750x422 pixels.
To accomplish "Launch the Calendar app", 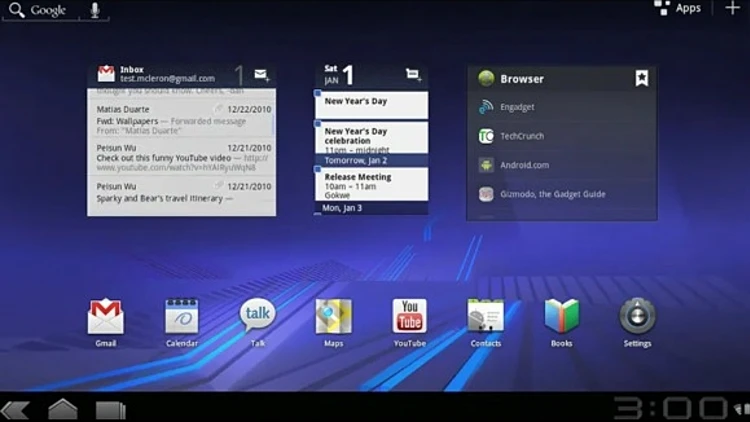I will tap(181, 317).
